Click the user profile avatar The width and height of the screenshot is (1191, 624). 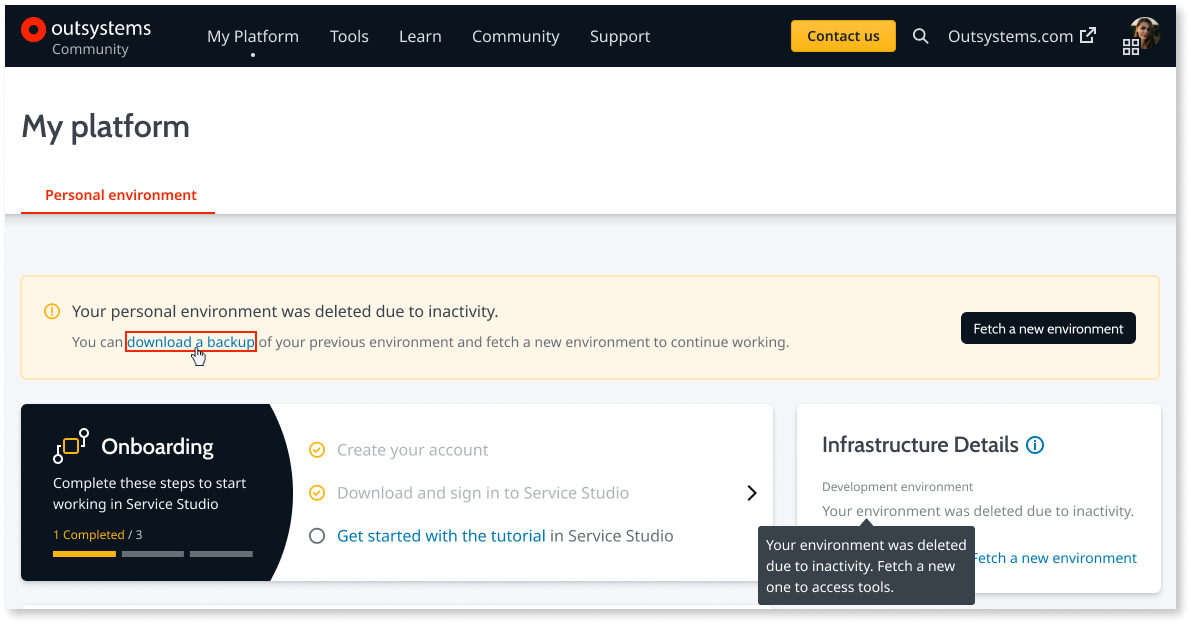pyautogui.click(x=1145, y=32)
